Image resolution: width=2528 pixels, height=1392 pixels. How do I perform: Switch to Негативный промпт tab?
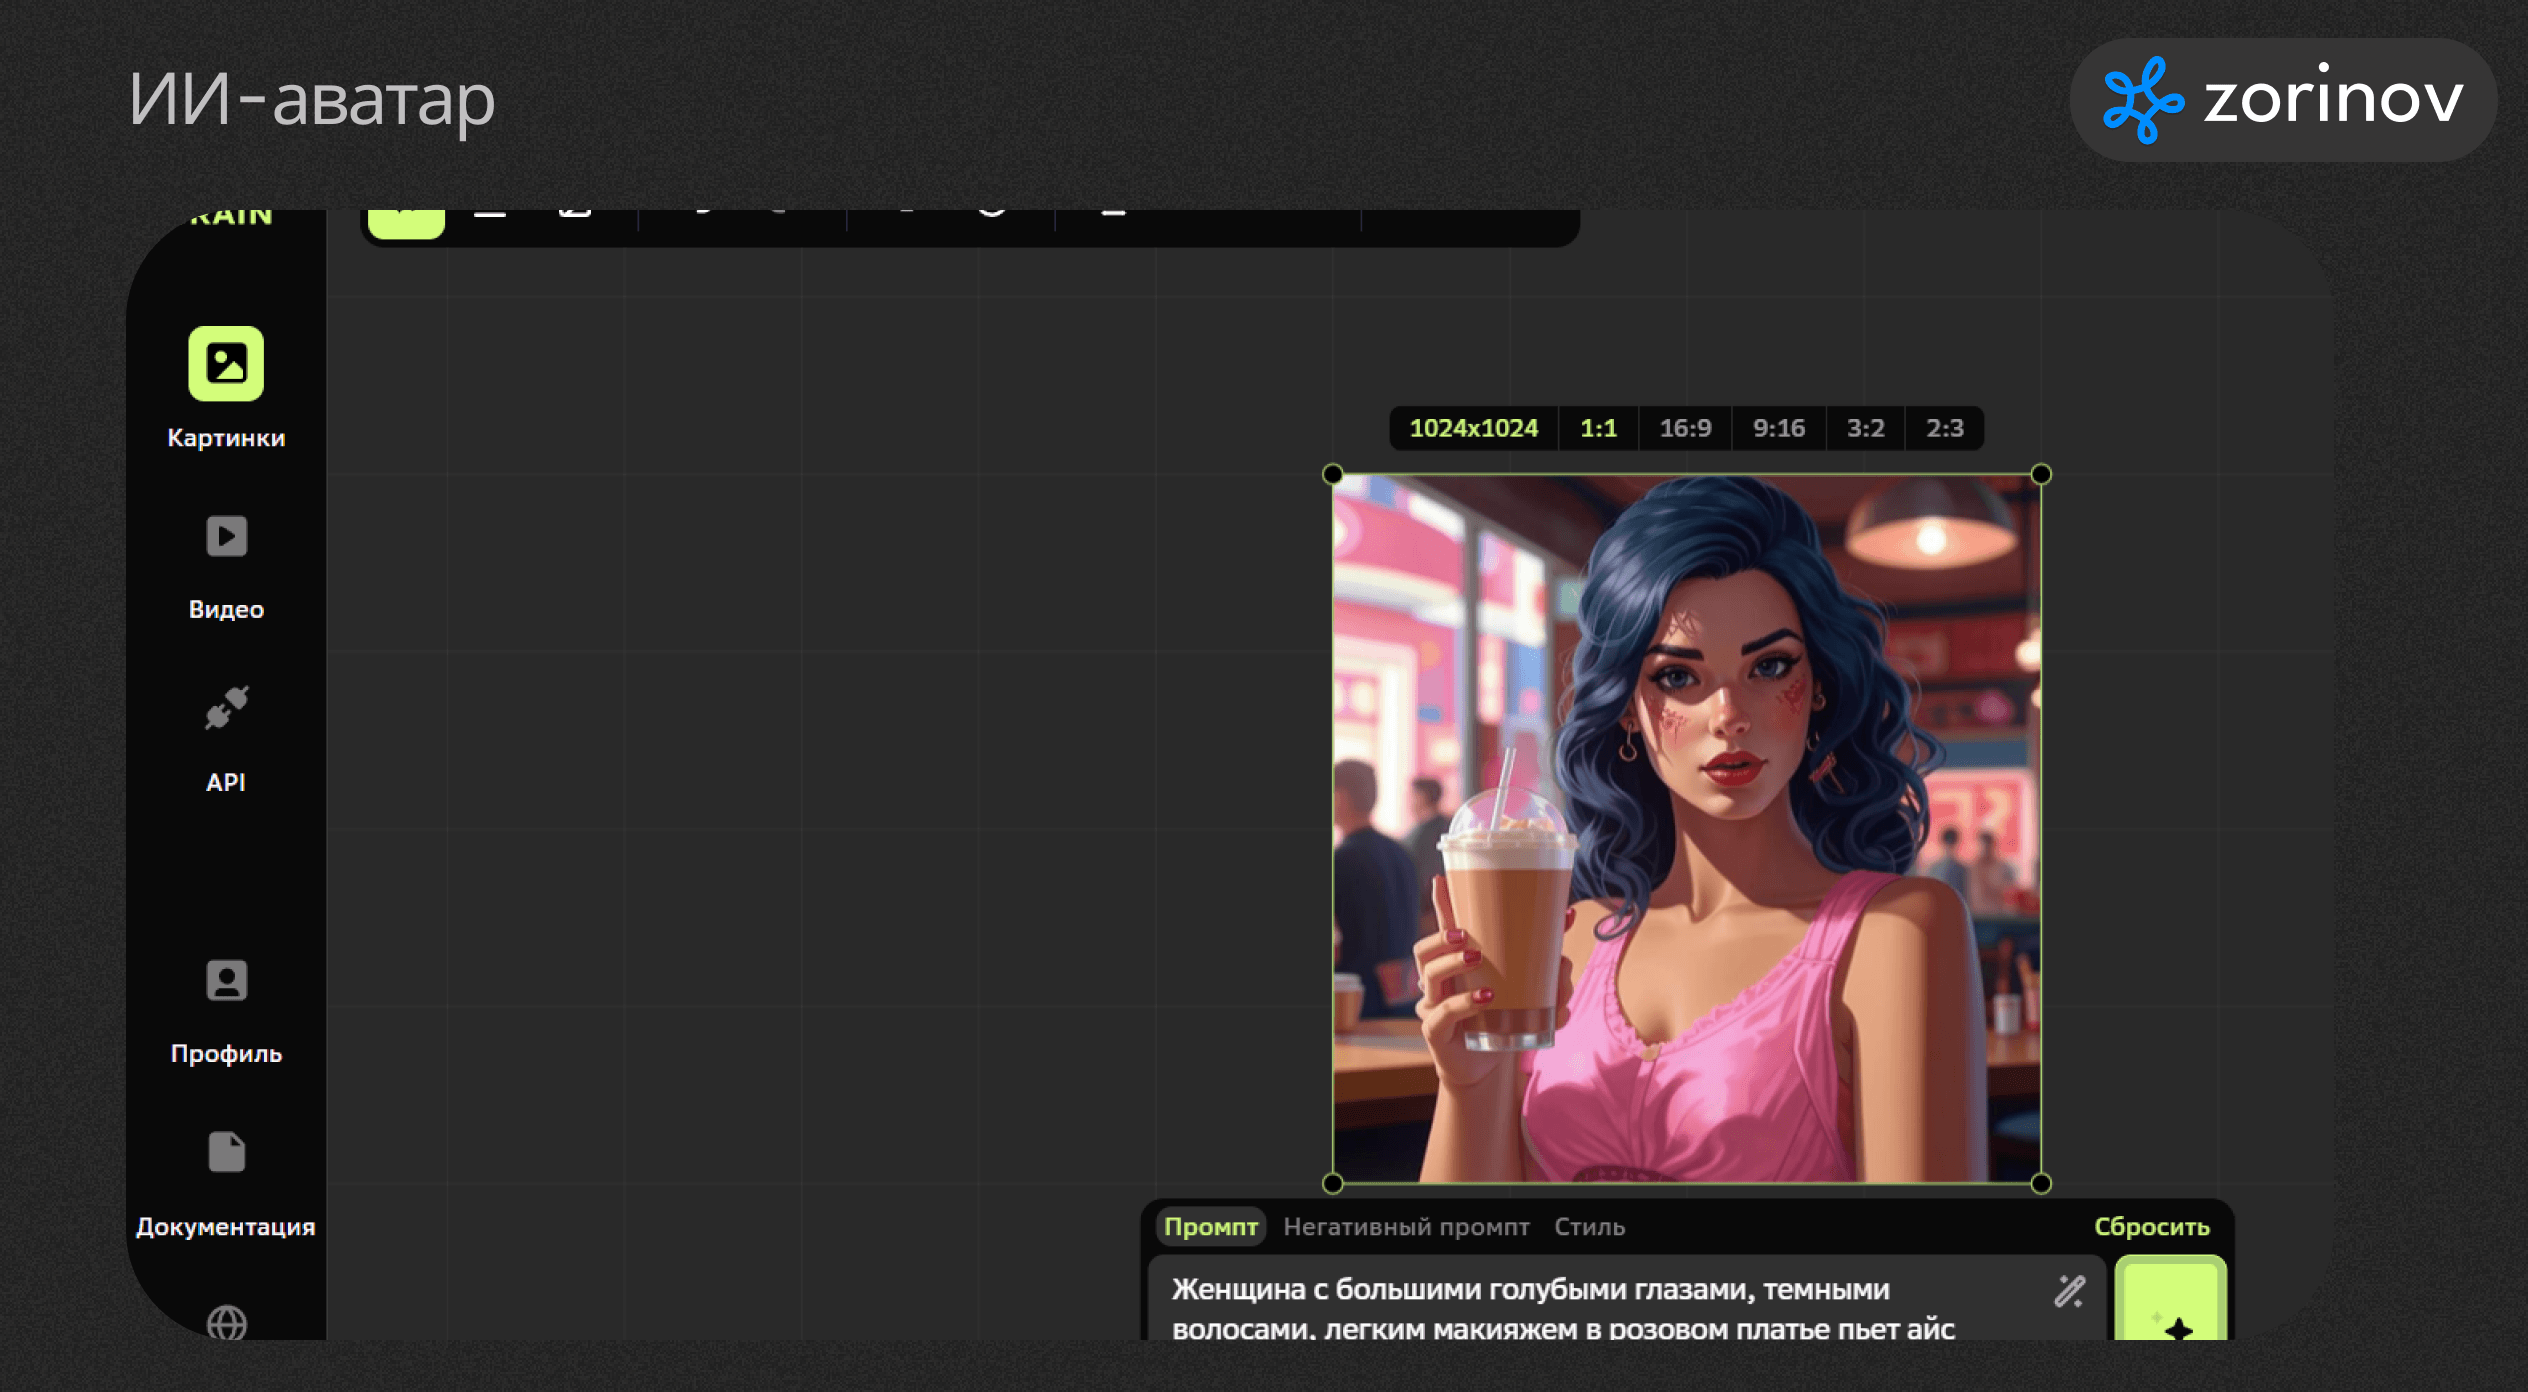1406,1227
